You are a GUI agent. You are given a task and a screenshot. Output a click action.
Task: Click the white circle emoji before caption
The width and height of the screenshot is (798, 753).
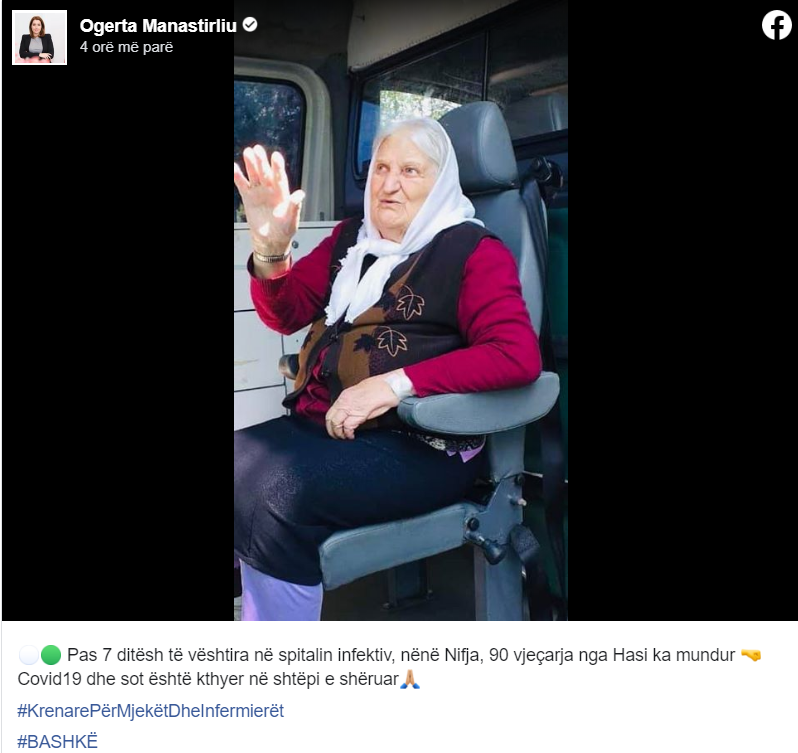tap(28, 655)
